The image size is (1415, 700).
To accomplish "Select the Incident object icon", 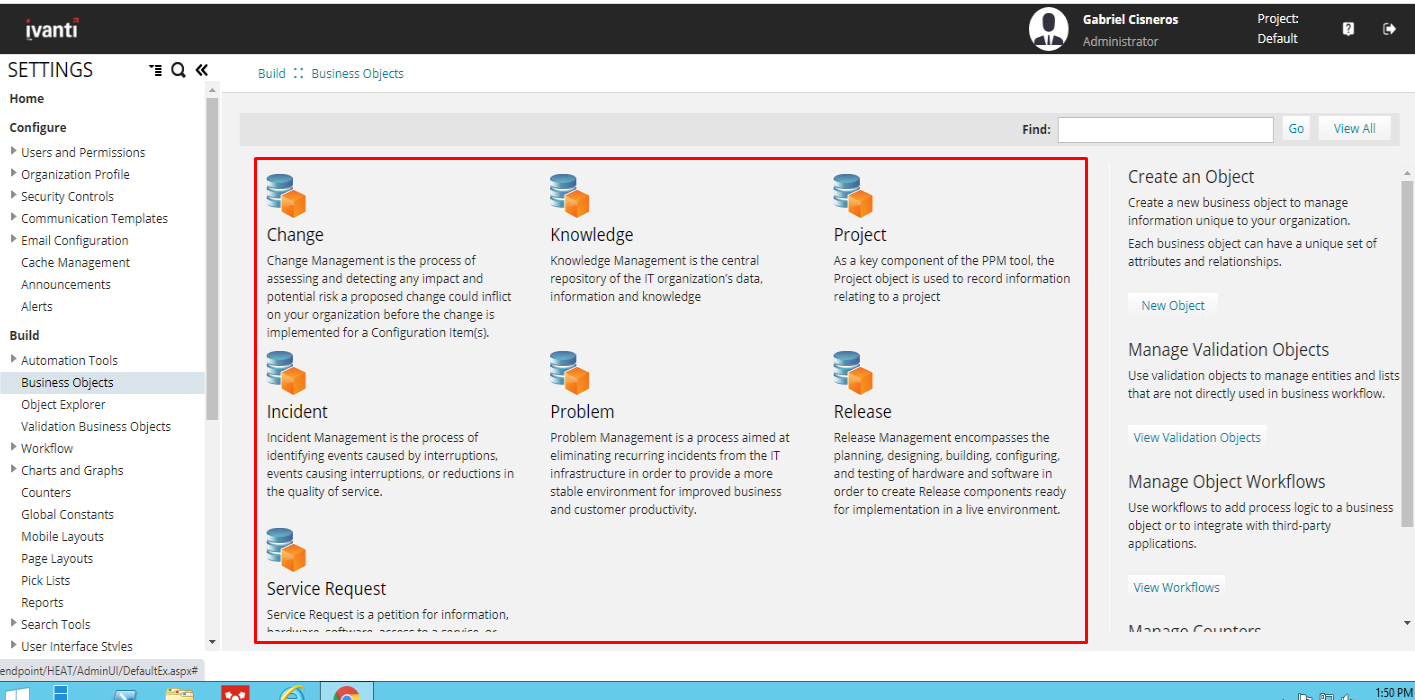I will (286, 373).
